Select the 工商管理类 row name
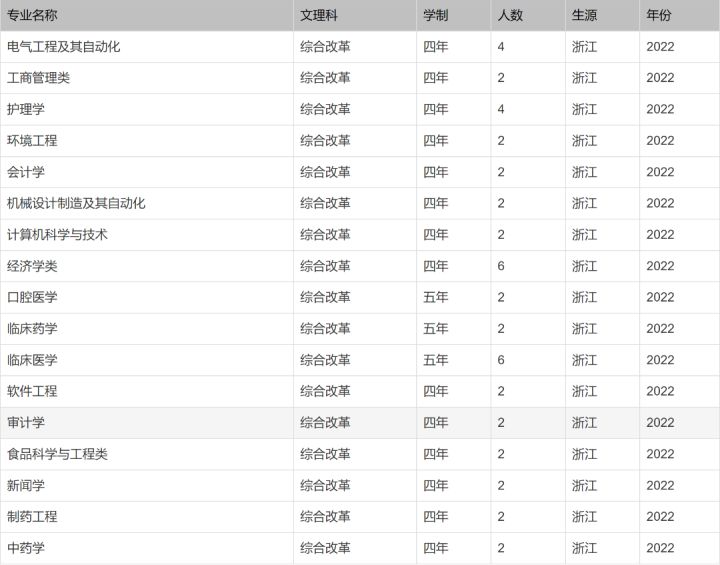The image size is (720, 565). (38, 78)
